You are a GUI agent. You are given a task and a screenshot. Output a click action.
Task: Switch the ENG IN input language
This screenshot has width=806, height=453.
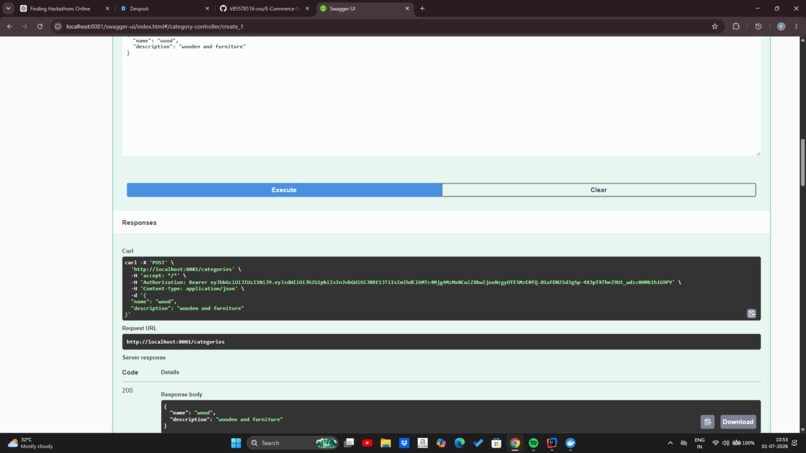(700, 443)
